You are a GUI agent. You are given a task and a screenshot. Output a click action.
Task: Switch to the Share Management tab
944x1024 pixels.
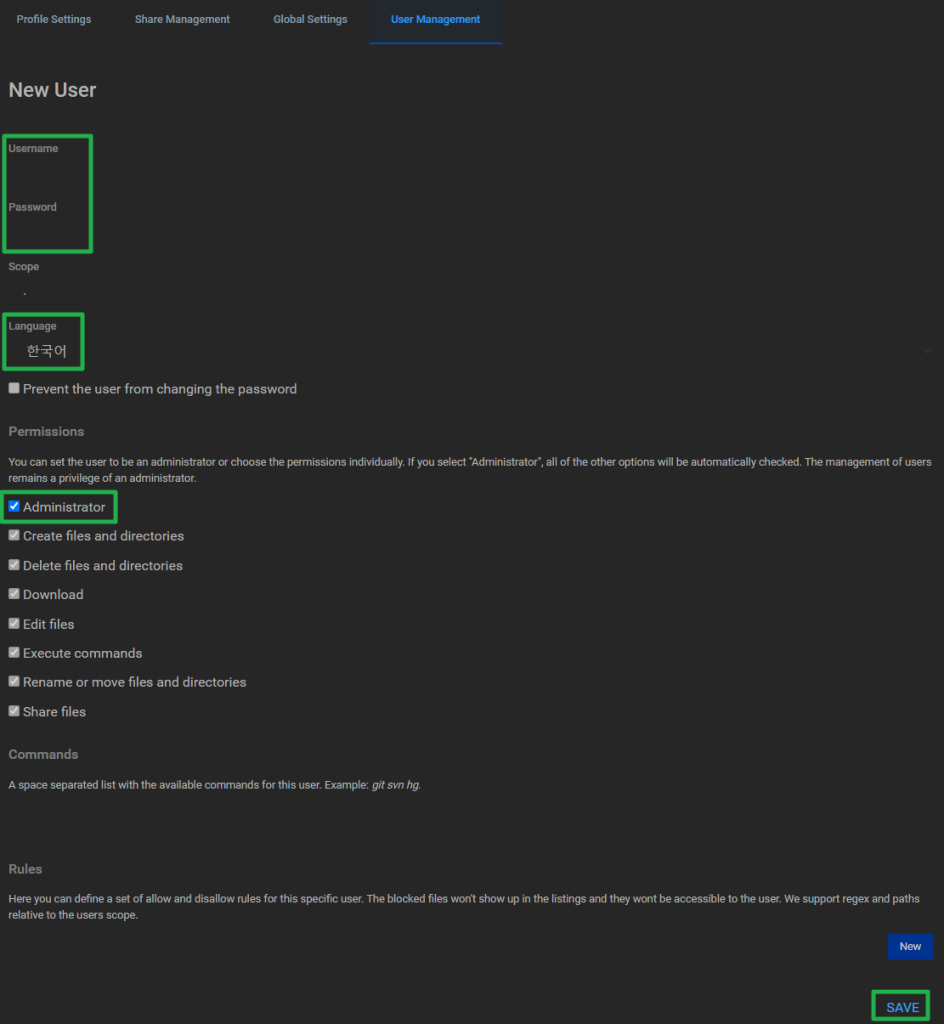[x=182, y=20]
